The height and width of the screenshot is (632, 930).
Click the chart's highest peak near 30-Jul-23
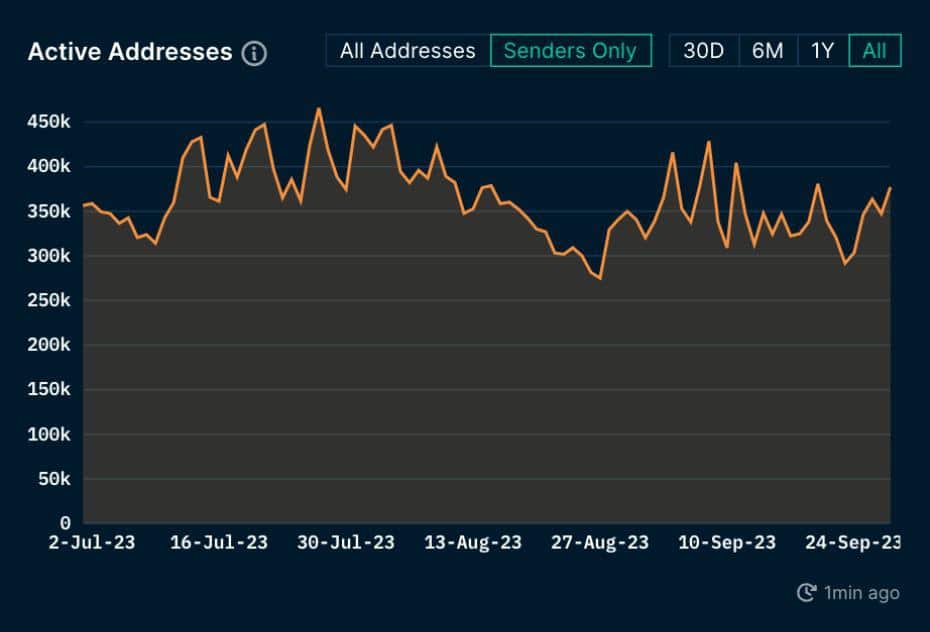[319, 108]
